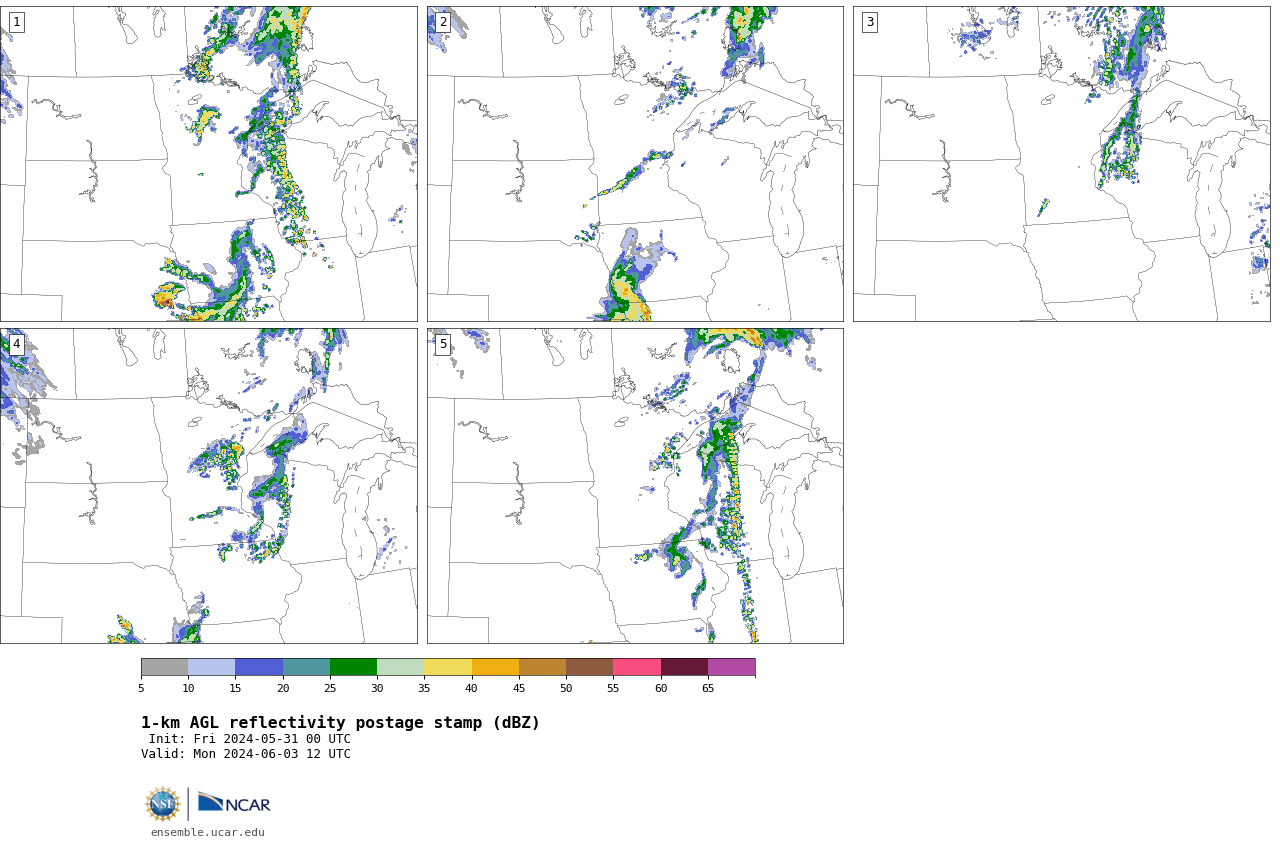Click the colorbar tick label 50

click(x=566, y=688)
